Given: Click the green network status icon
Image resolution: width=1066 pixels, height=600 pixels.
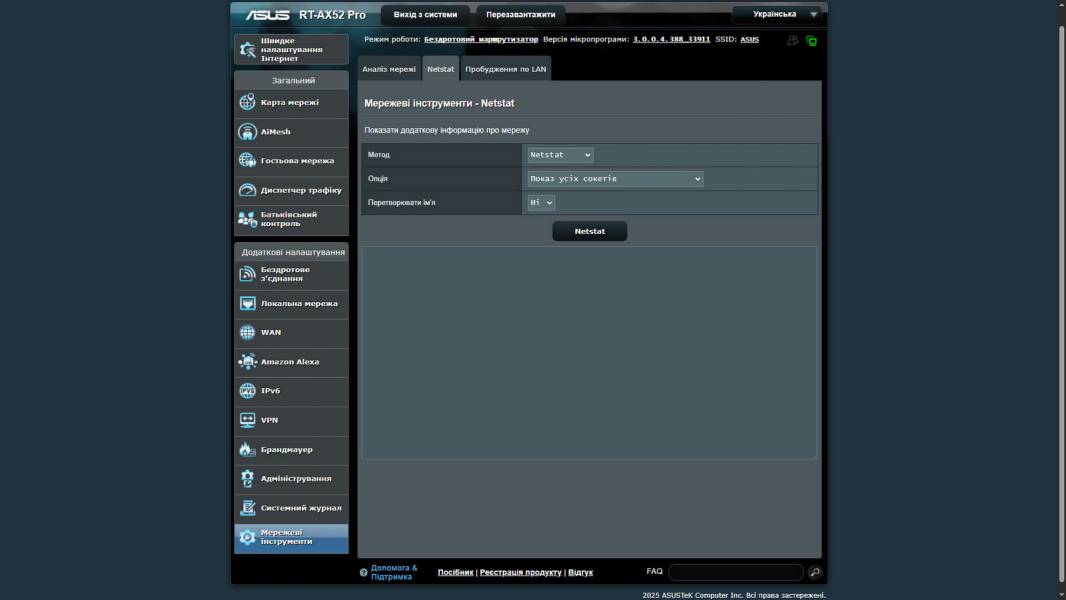Looking at the screenshot, I should tap(811, 41).
